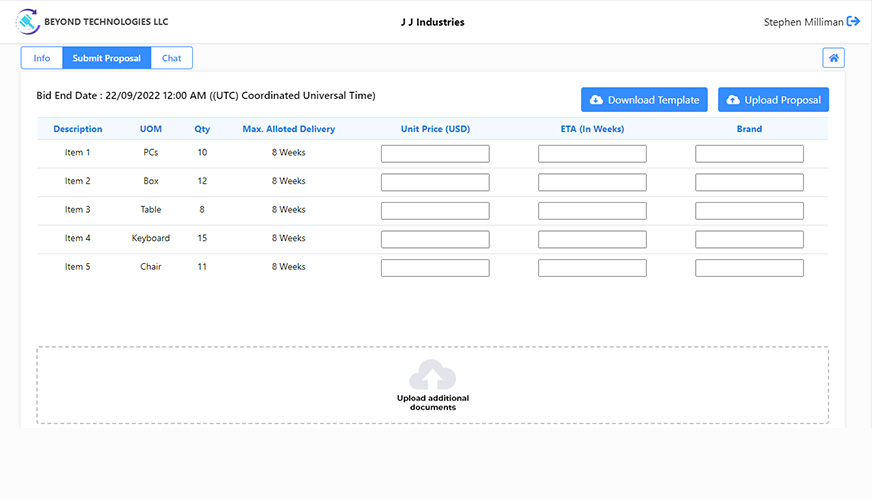Image resolution: width=872 pixels, height=500 pixels.
Task: Click the Unit Price (USD) header
Action: [x=435, y=129]
